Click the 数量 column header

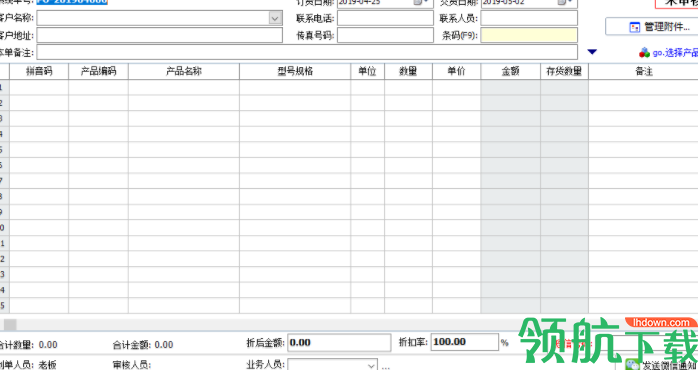408,72
